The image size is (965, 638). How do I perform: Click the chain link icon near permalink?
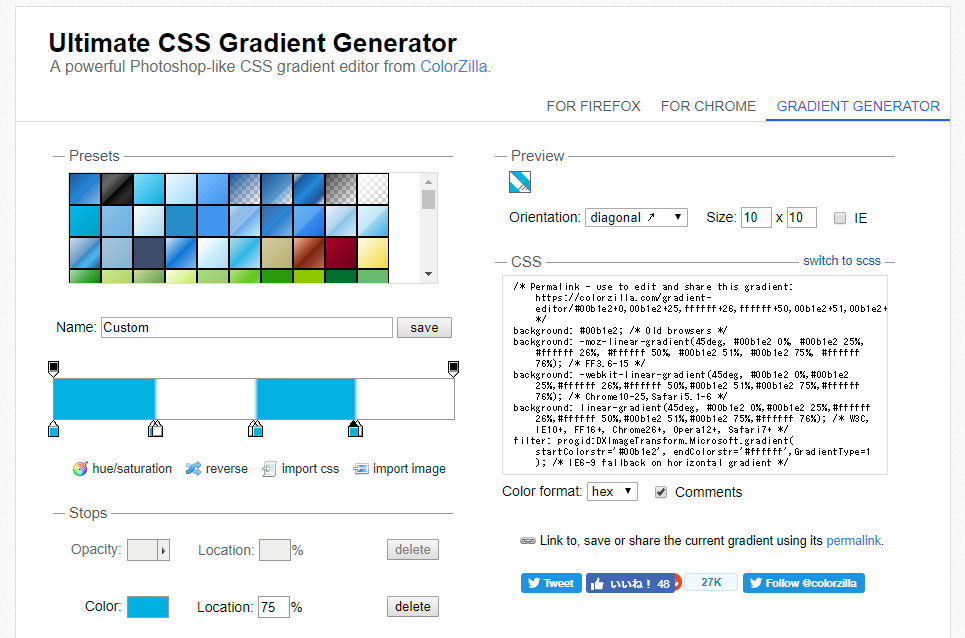coord(528,541)
